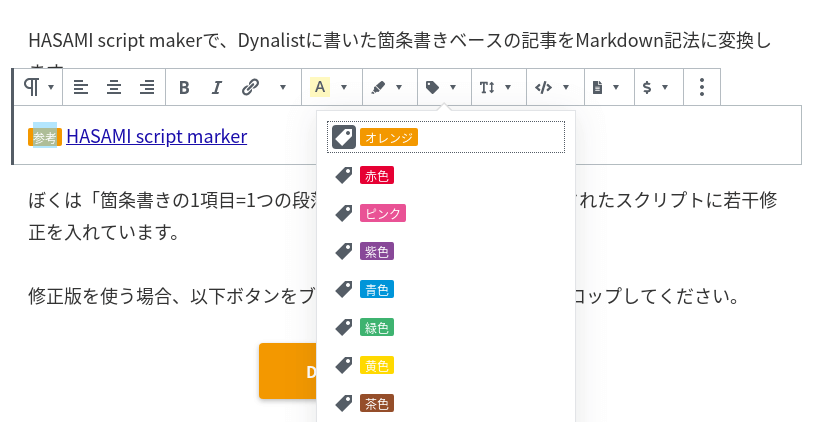Screen dimensions: 826x422
Task: Click the paragraph (pilcrow) block icon
Action: [x=32, y=87]
